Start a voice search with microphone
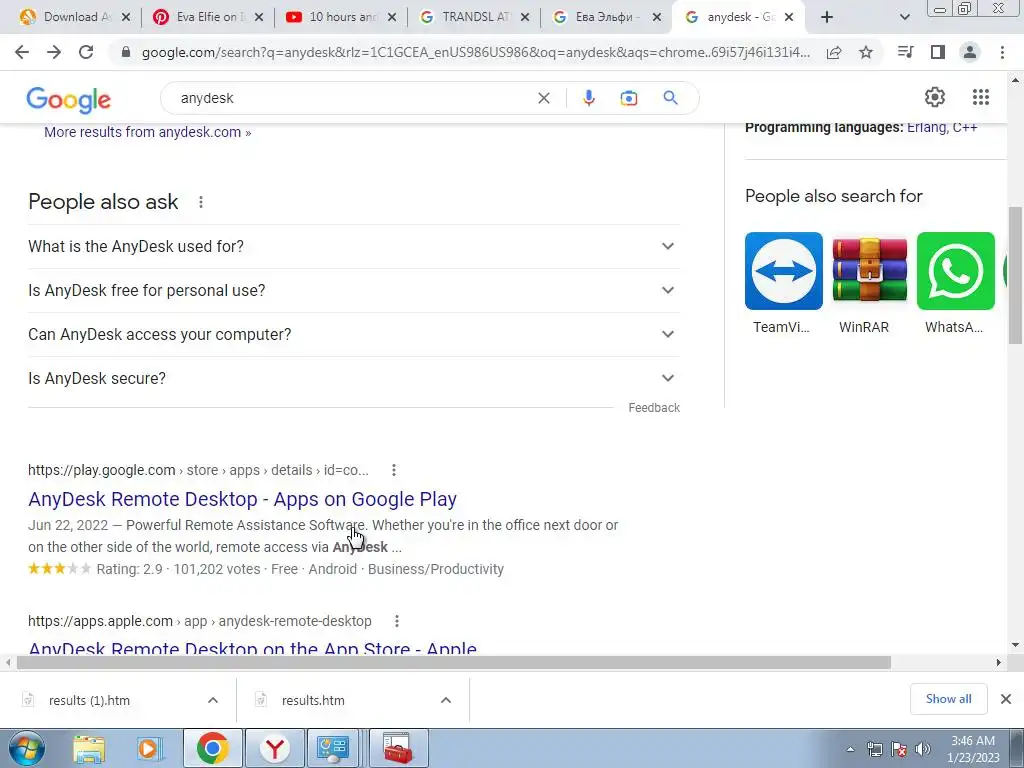Image resolution: width=1024 pixels, height=768 pixels. [x=588, y=98]
